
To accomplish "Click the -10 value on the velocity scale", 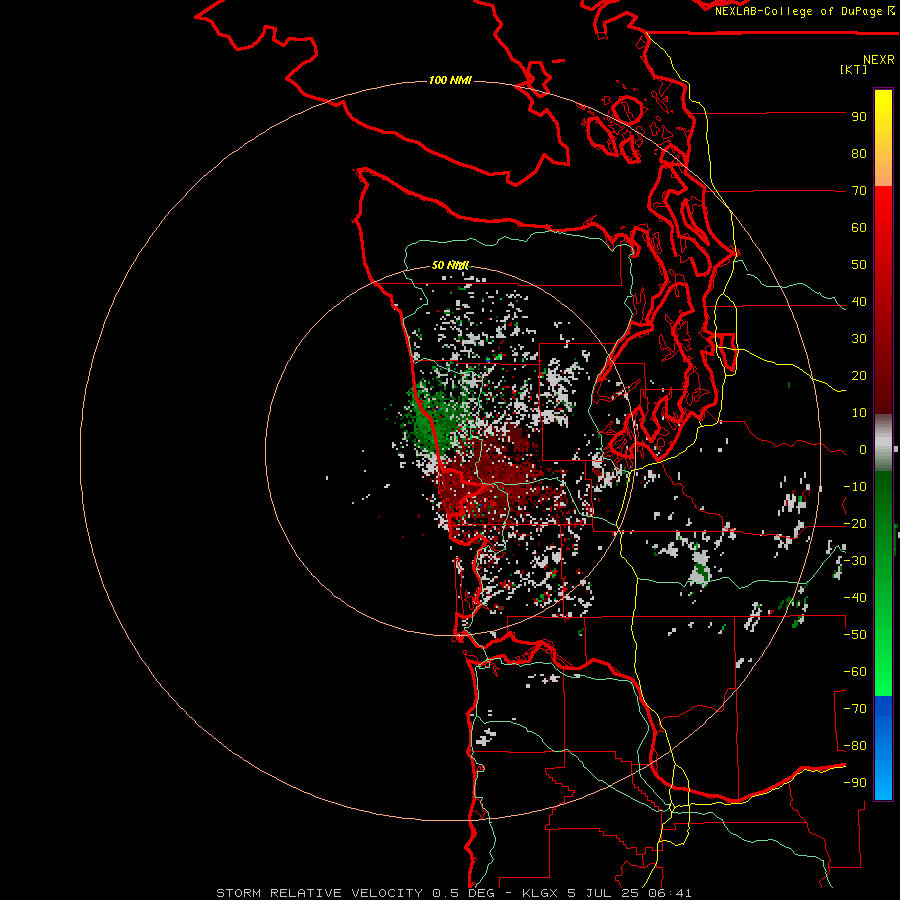I will [855, 487].
